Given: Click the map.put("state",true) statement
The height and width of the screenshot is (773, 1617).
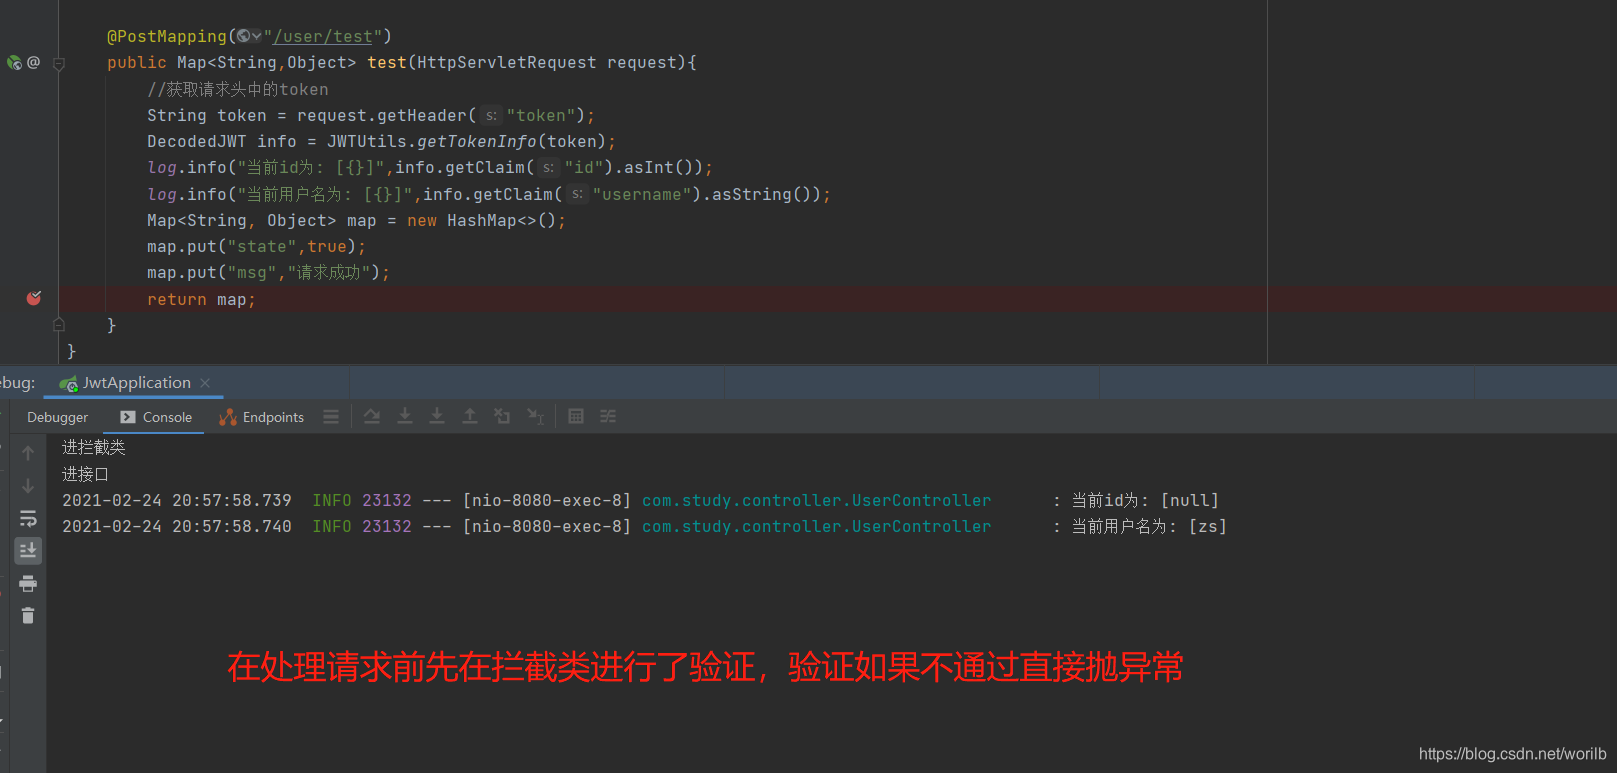Looking at the screenshot, I should click(x=257, y=246).
